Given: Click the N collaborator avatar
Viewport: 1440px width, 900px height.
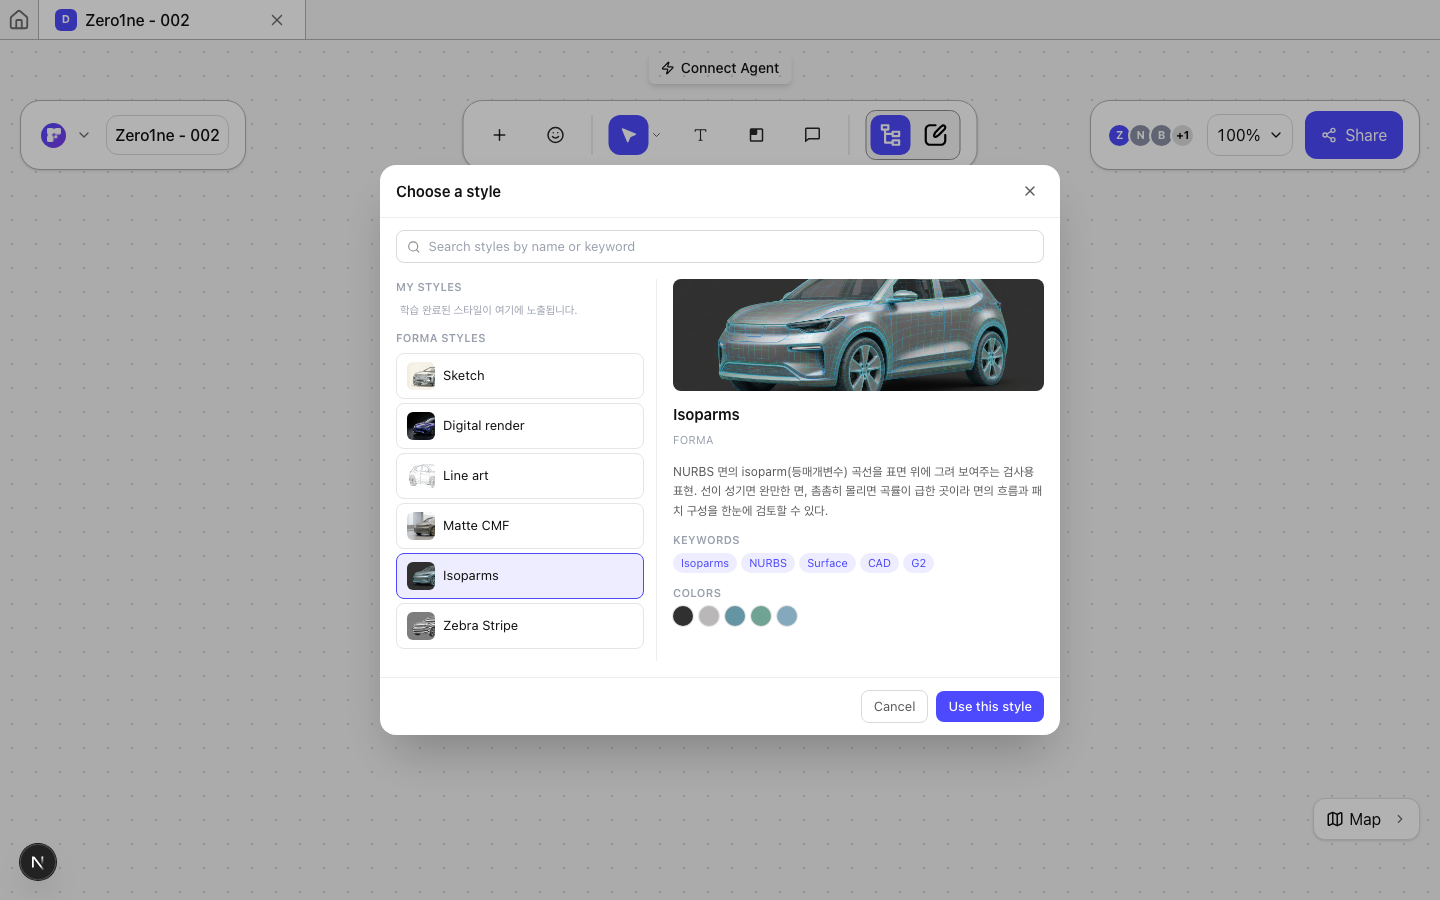Looking at the screenshot, I should coord(1140,135).
